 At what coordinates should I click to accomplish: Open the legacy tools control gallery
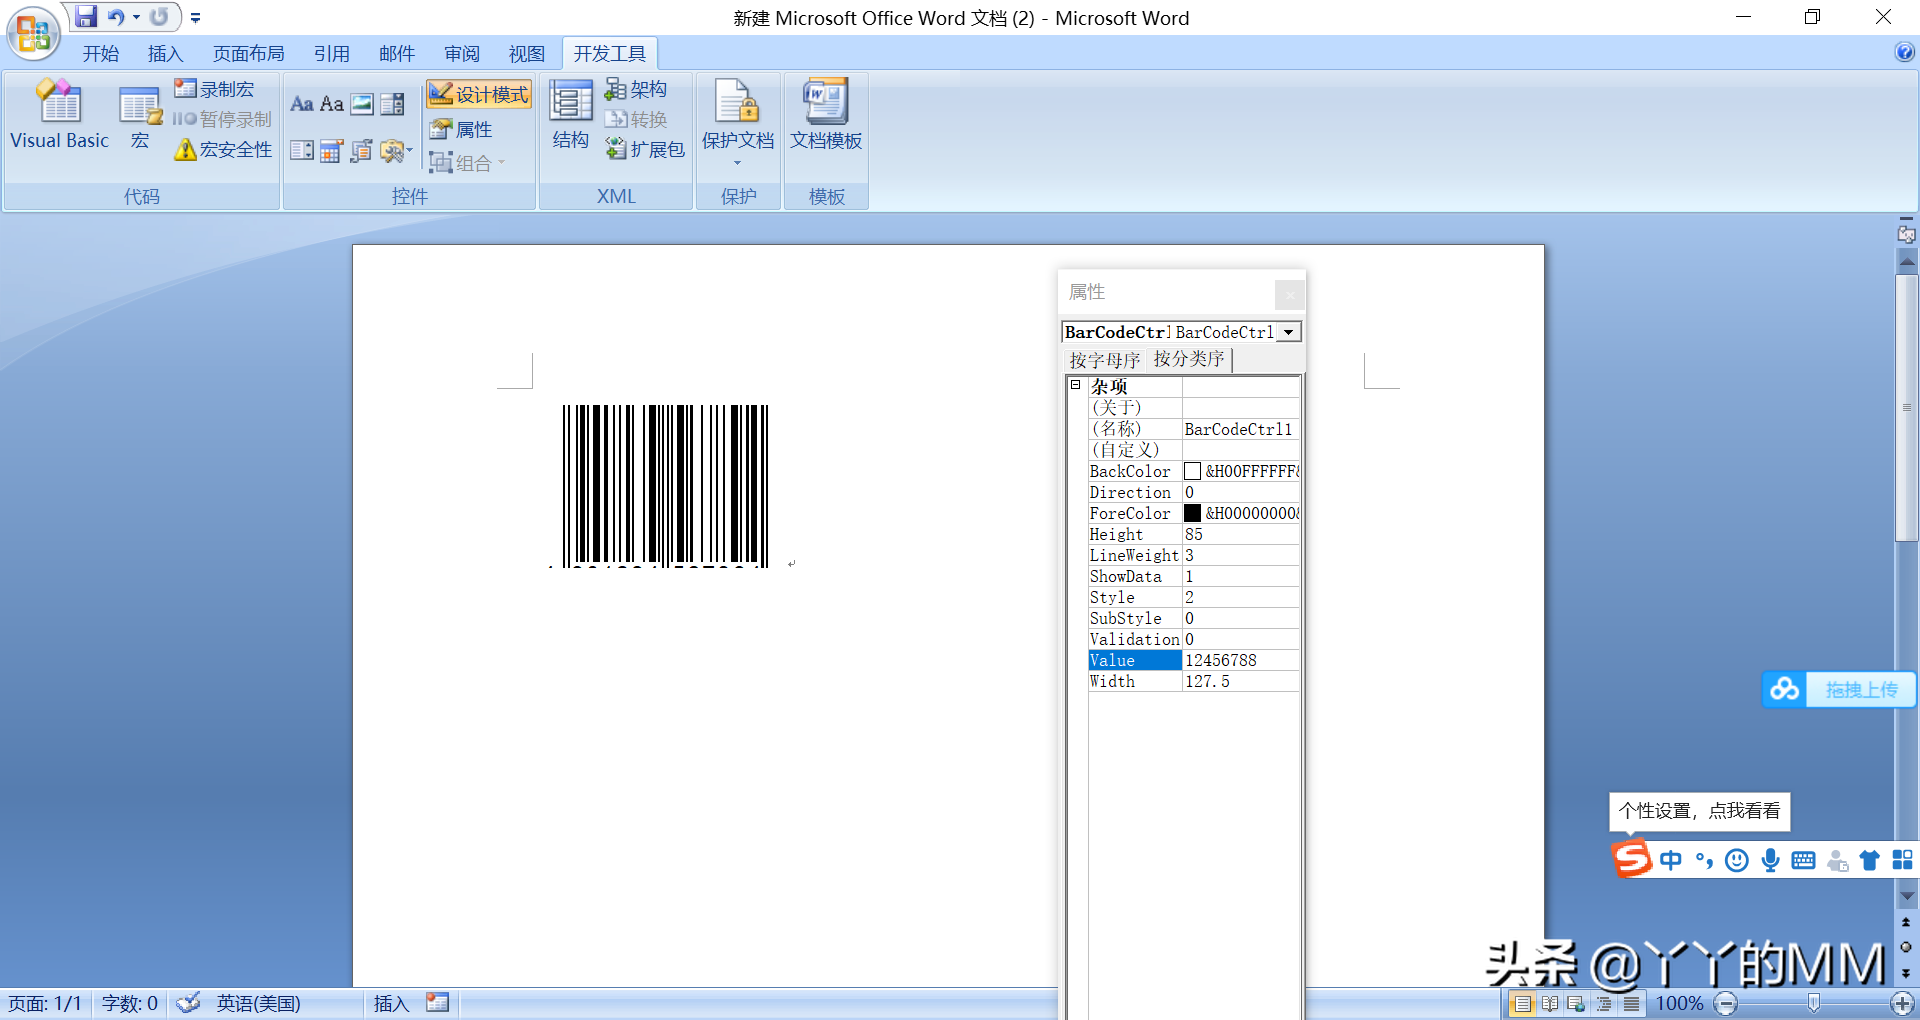click(x=396, y=151)
